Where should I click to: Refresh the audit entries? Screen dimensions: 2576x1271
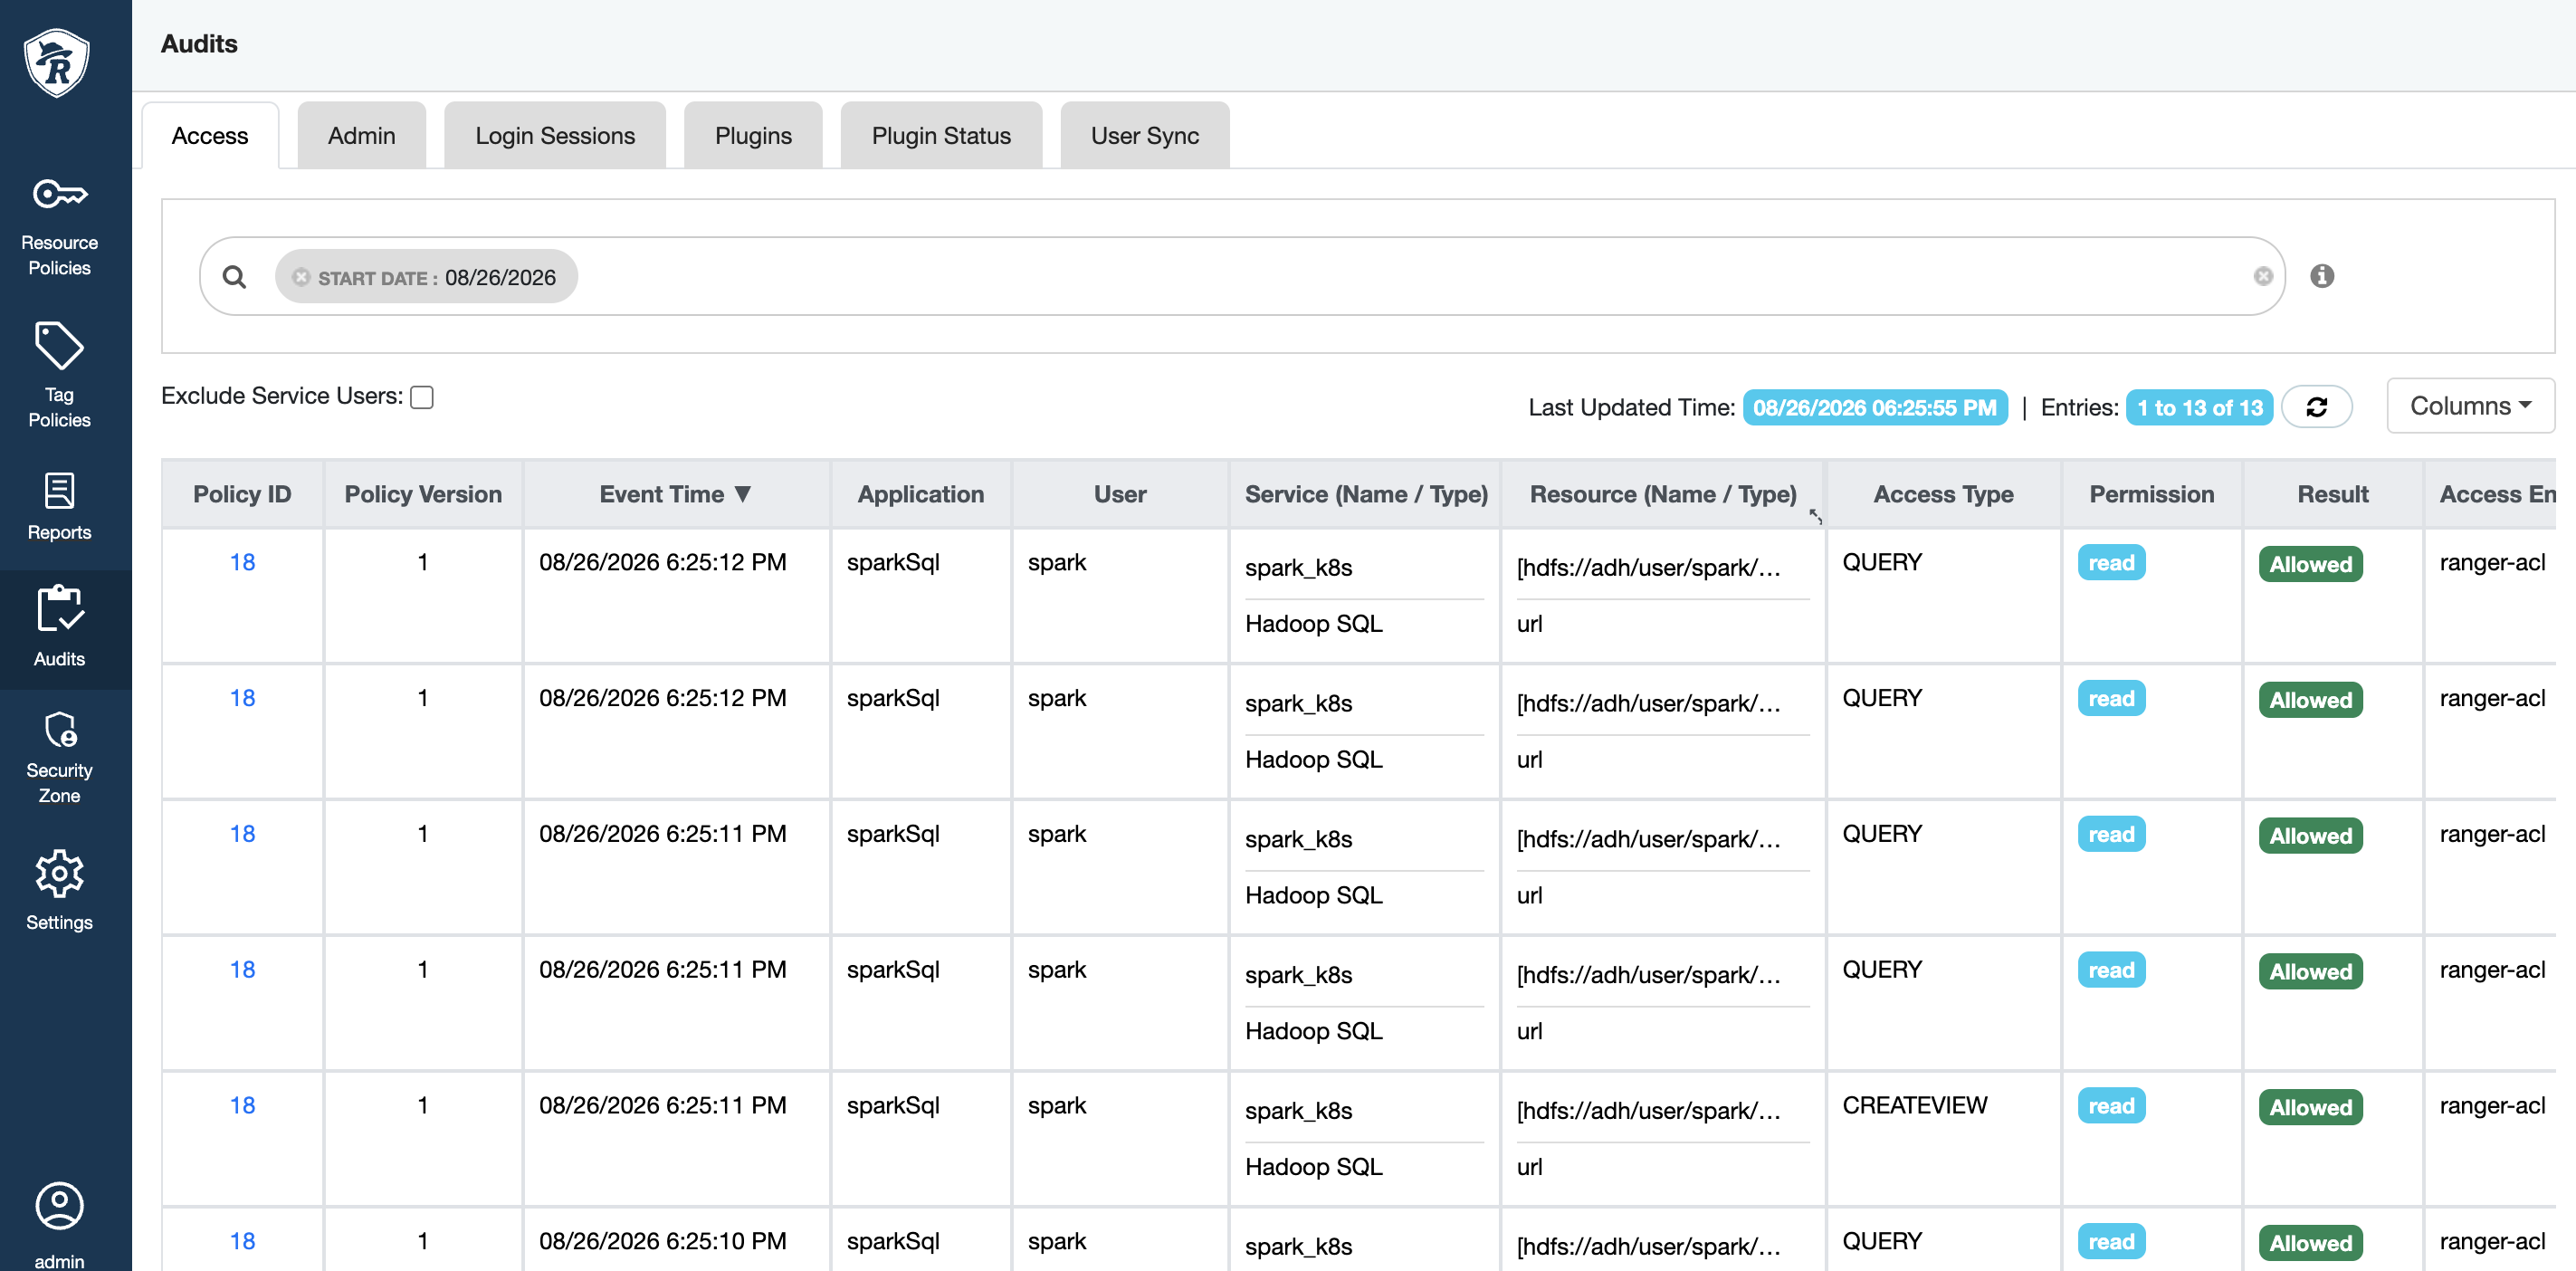tap(2316, 407)
